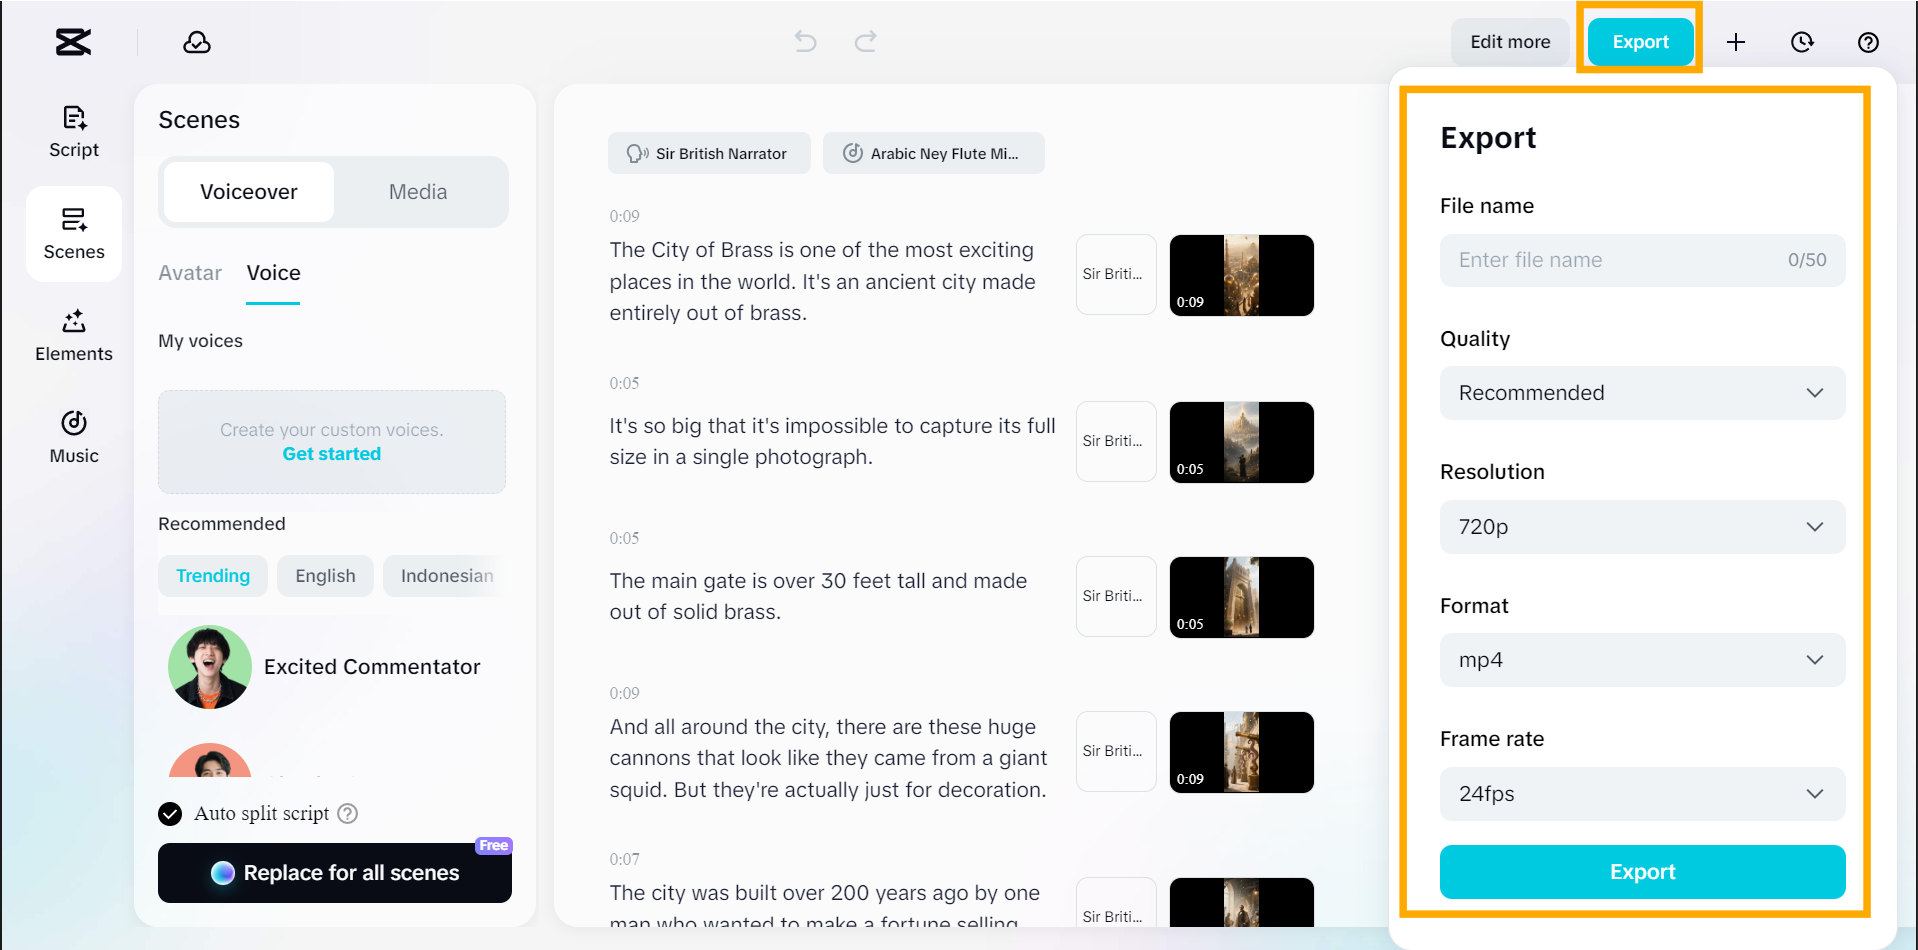Click the plus icon in top bar

[1736, 42]
